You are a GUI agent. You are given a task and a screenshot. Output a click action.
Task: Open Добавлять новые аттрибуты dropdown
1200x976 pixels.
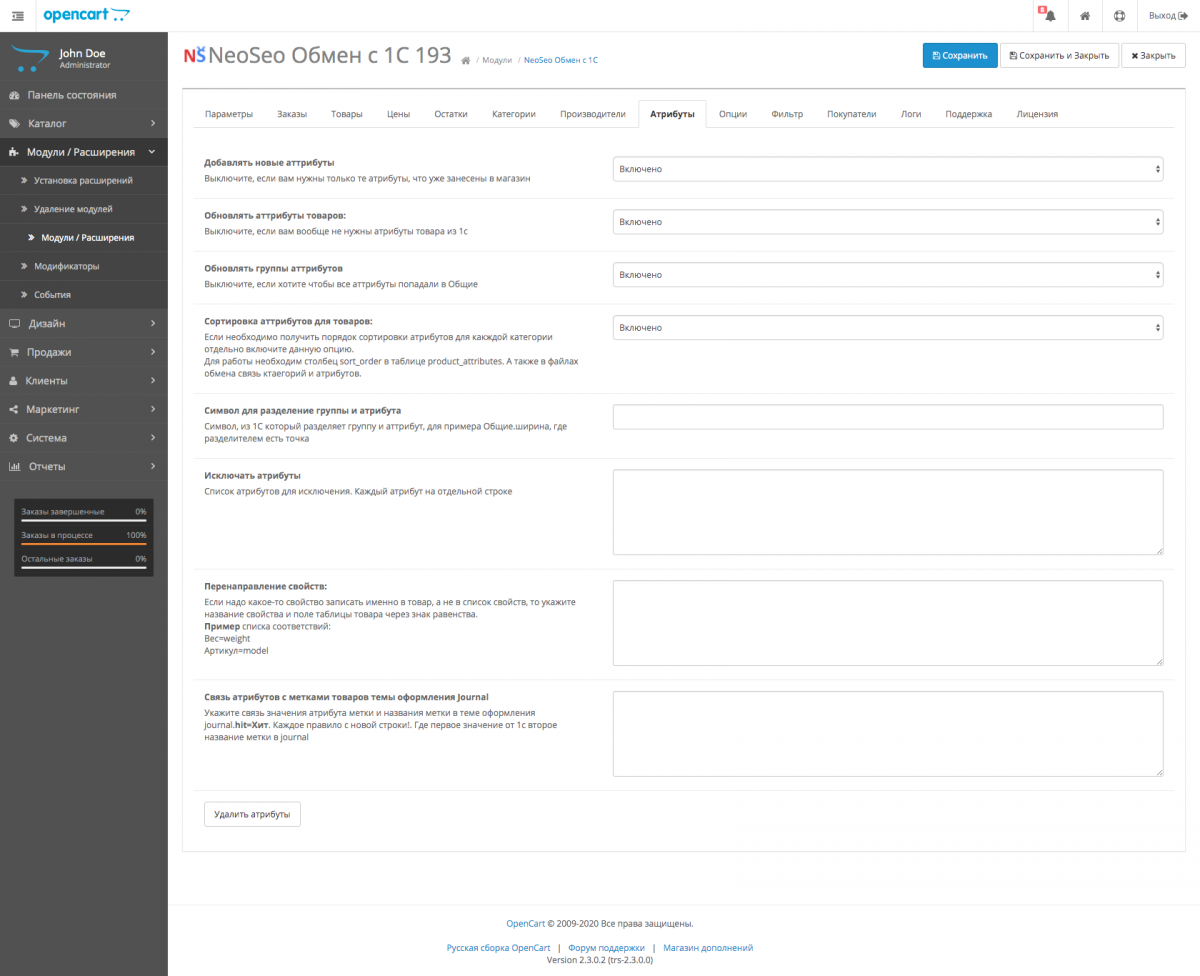coord(888,169)
